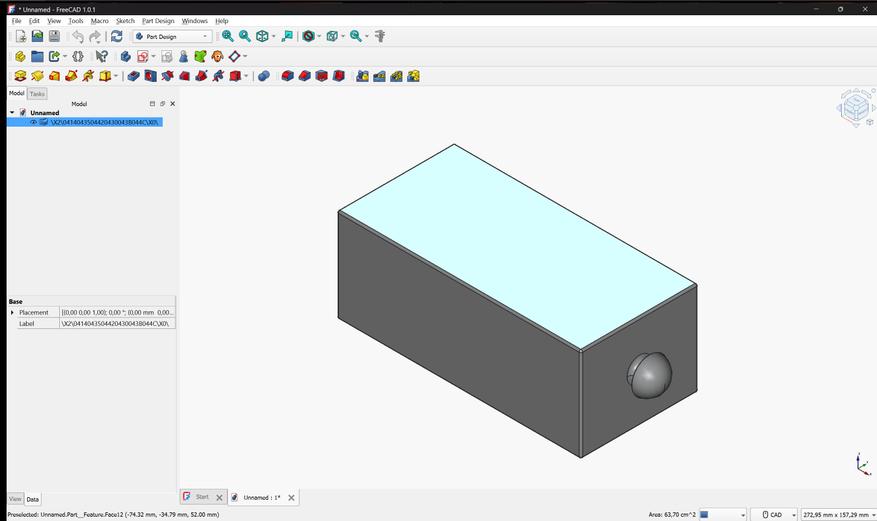Toggle visibility eye of the imported part
The height and width of the screenshot is (521, 877).
[33, 122]
